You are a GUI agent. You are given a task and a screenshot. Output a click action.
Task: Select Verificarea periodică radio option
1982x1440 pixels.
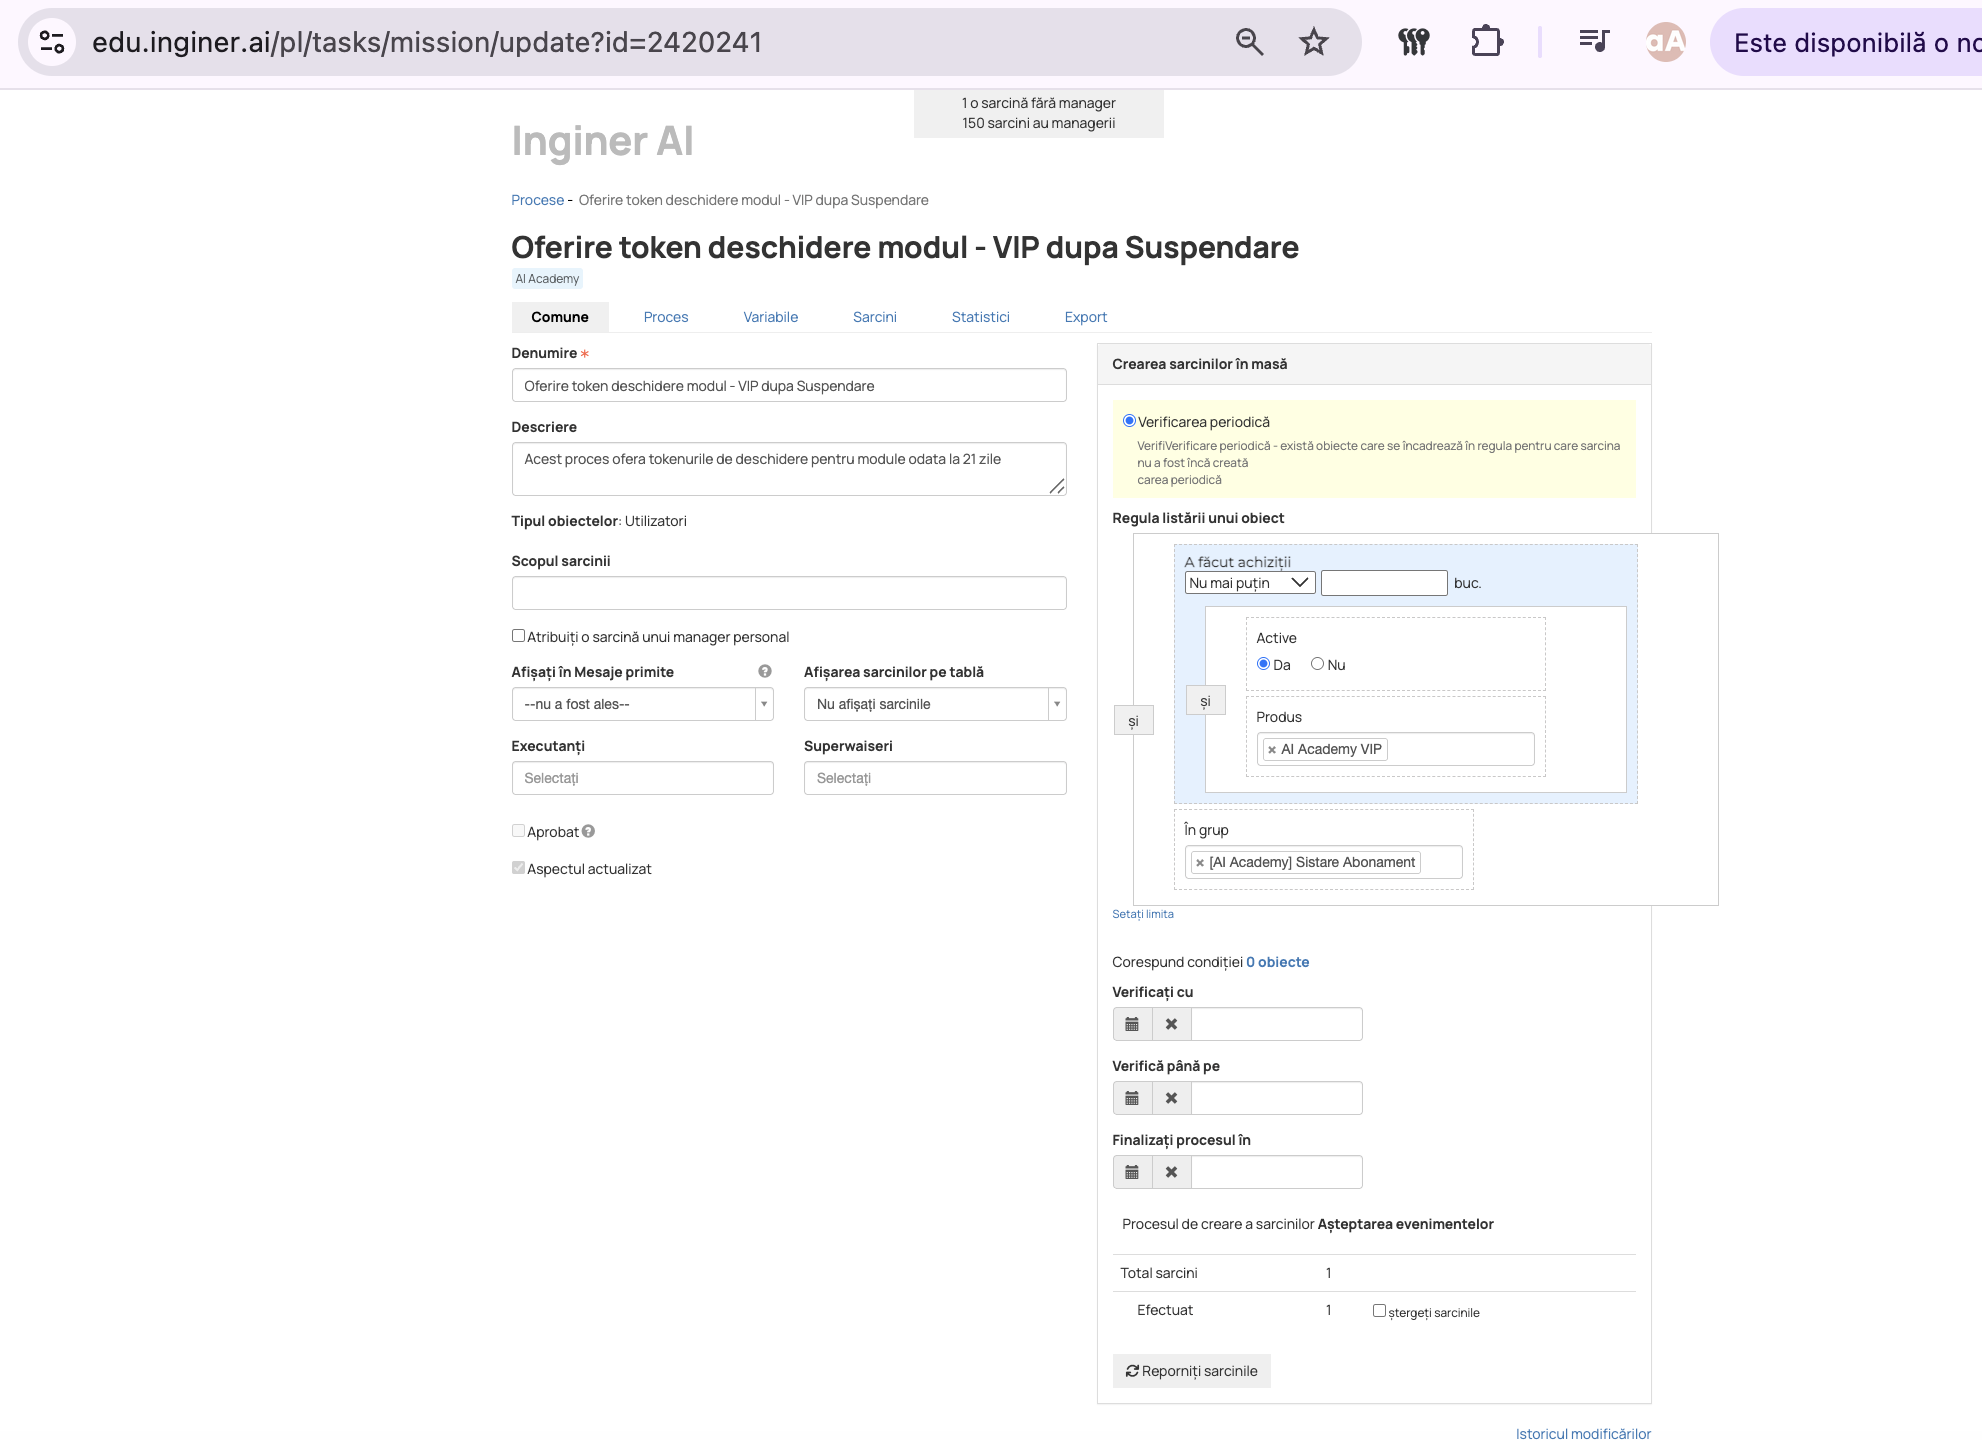tap(1129, 421)
